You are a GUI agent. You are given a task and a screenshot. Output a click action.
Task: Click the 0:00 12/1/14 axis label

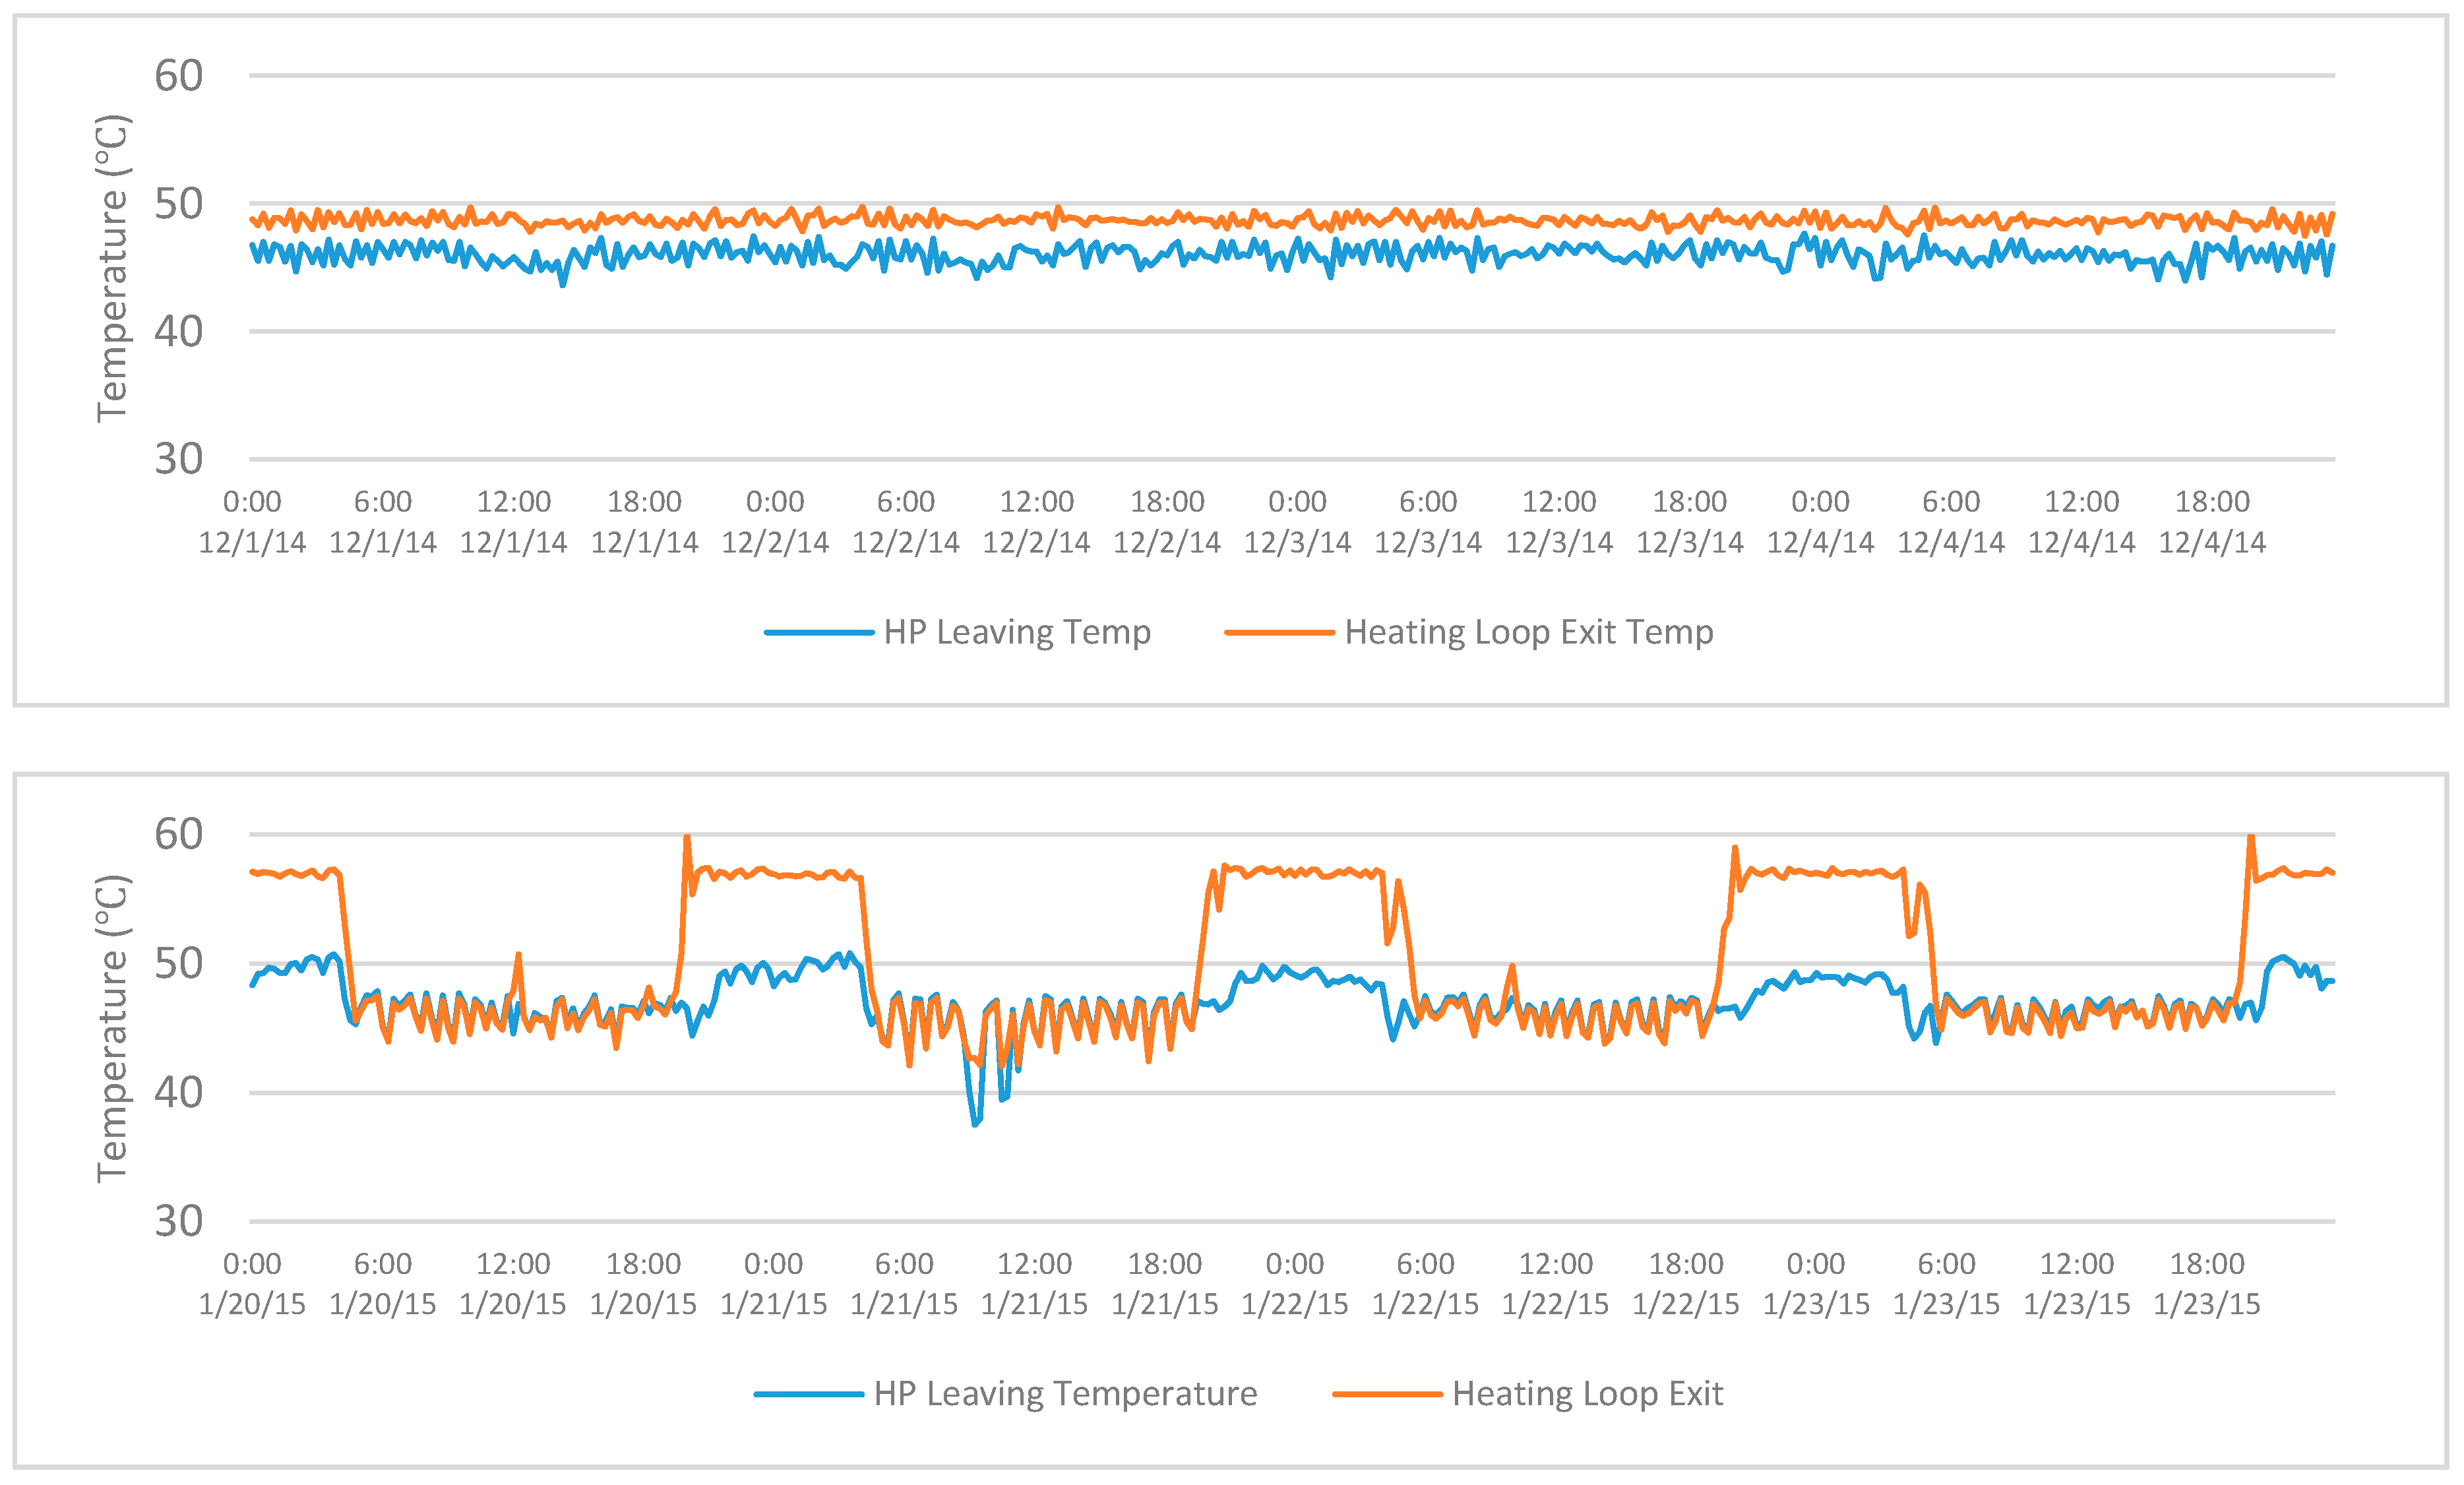click(252, 522)
